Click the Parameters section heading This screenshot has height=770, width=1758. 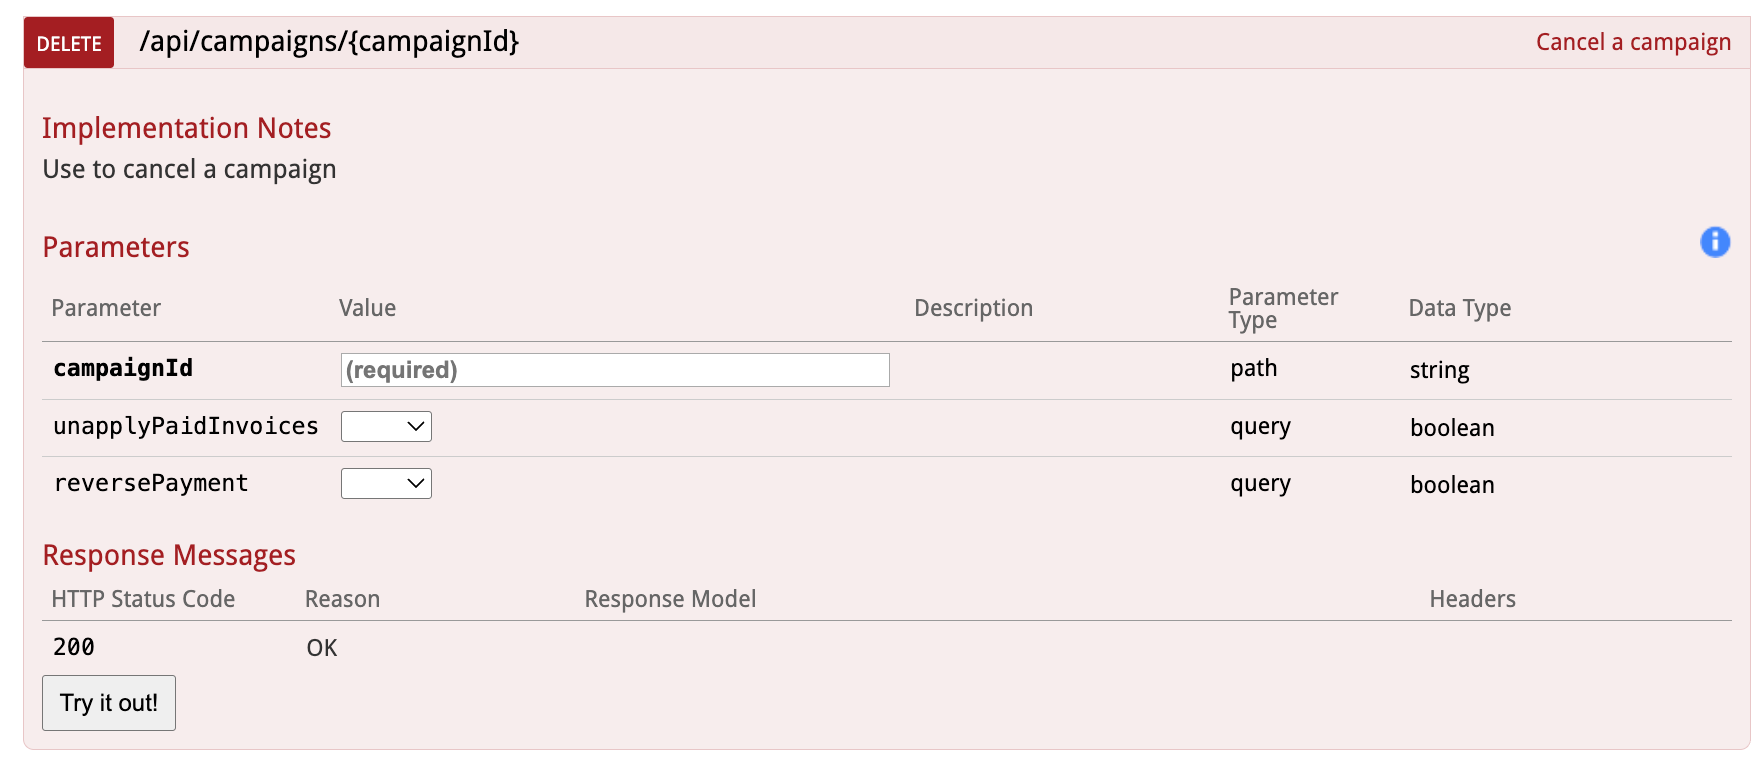pyautogui.click(x=116, y=247)
